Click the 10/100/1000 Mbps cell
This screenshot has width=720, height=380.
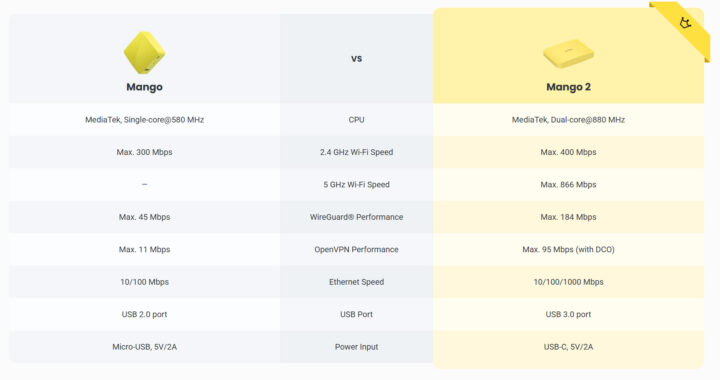(x=568, y=282)
